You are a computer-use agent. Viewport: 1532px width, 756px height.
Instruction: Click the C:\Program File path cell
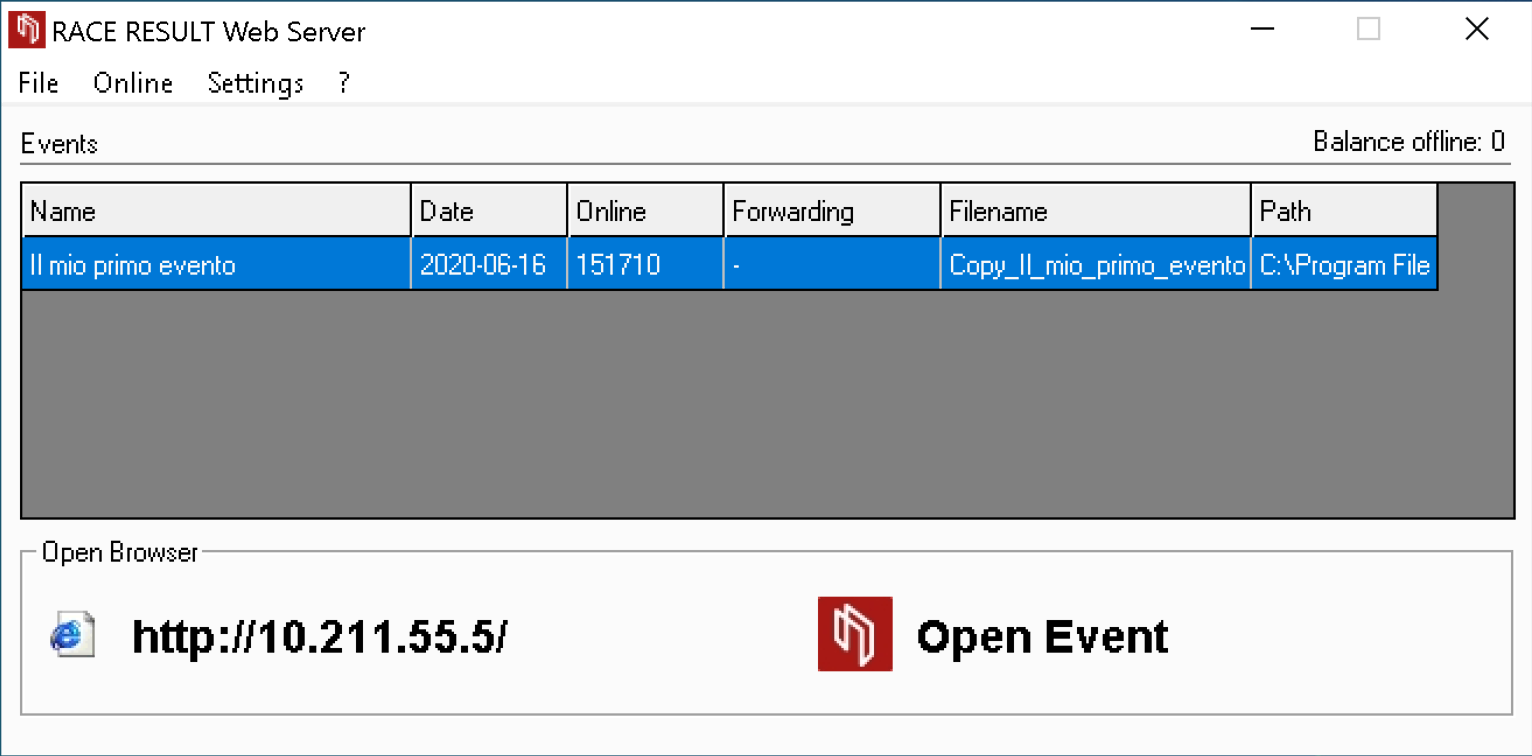pos(1344,264)
